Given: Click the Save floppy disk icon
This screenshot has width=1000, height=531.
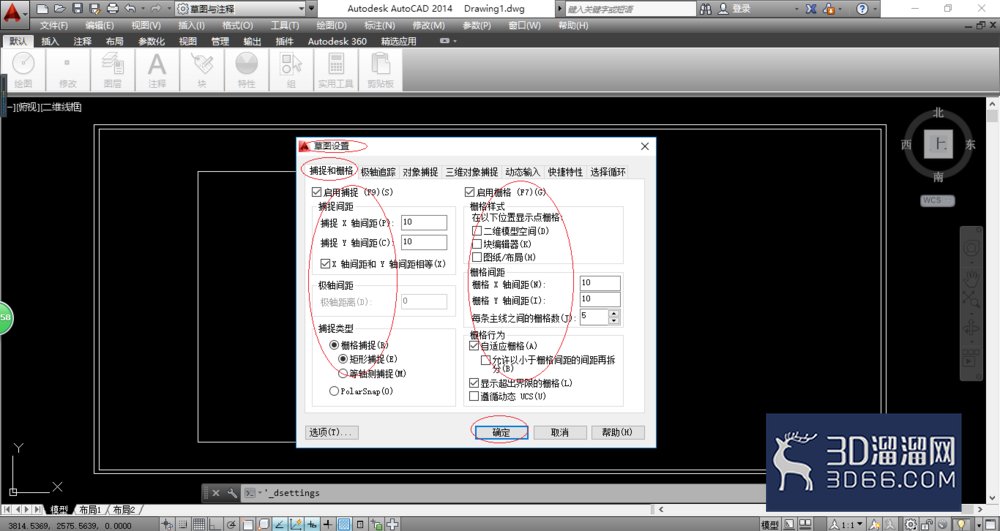Looking at the screenshot, I should point(77,9).
